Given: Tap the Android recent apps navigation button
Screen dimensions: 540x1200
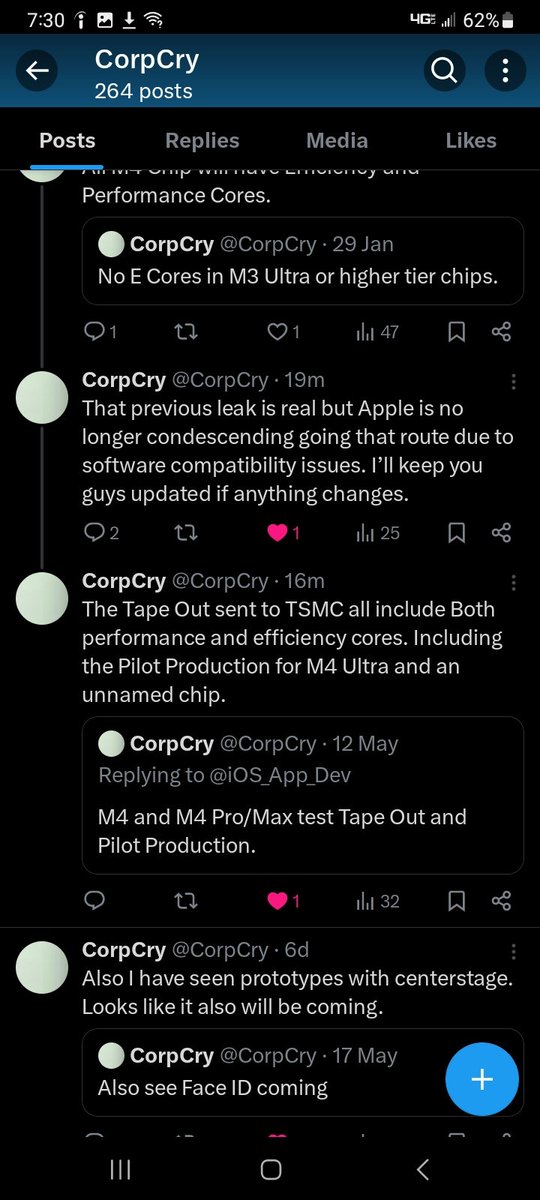Looking at the screenshot, I should pos(119,1169).
